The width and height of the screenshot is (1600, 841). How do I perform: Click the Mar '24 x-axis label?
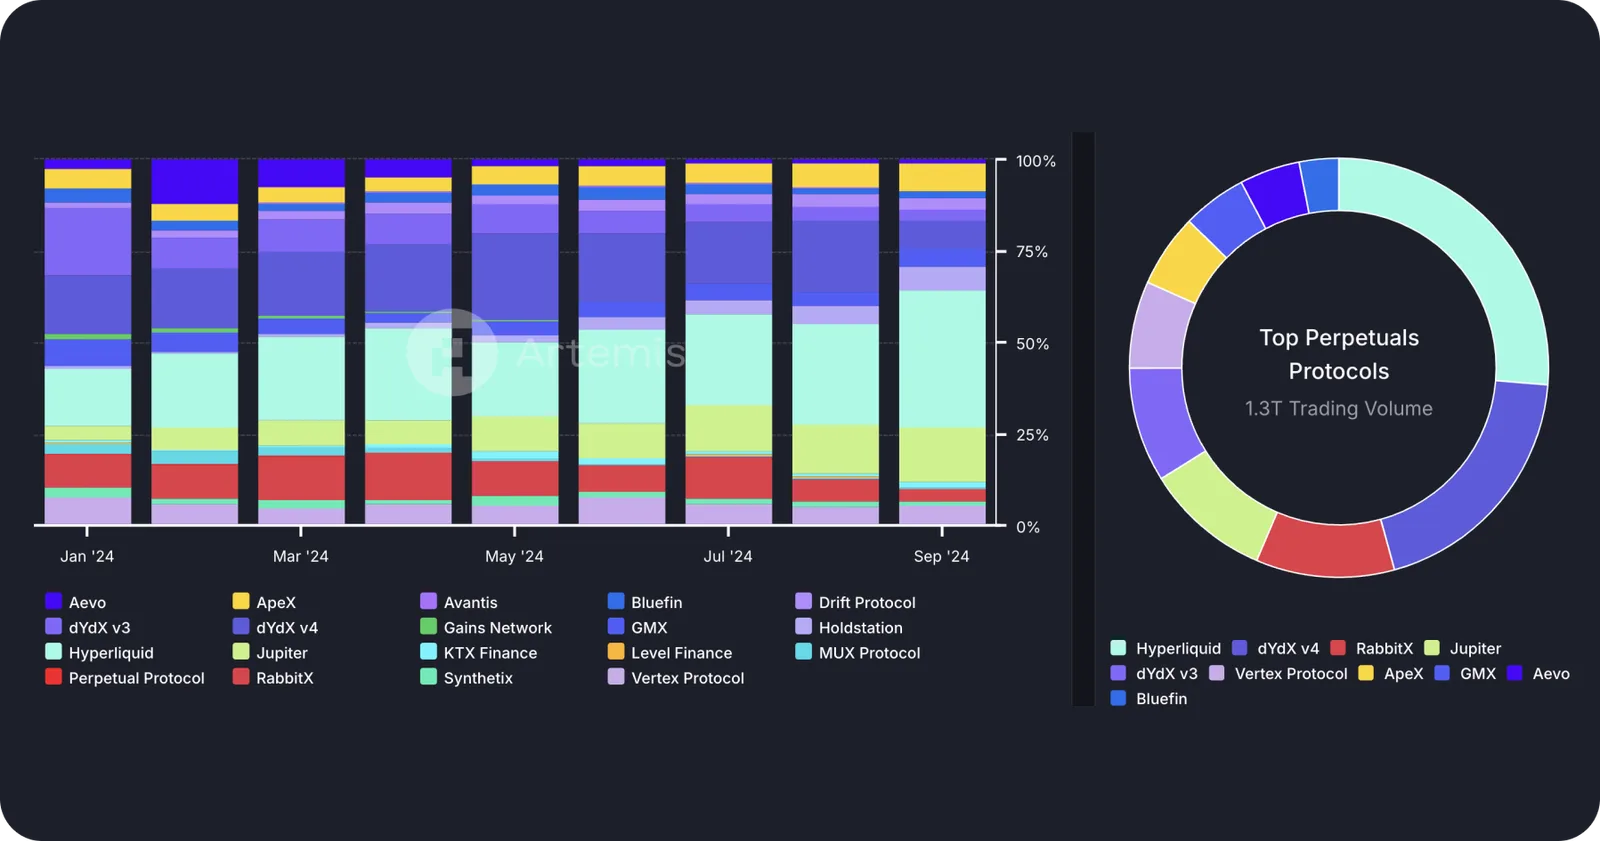301,556
